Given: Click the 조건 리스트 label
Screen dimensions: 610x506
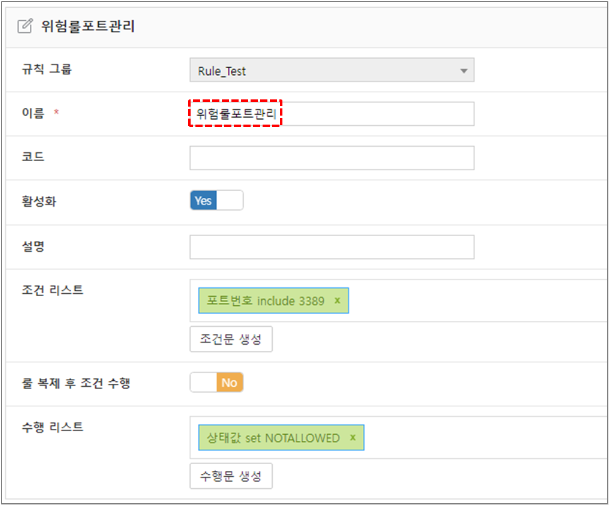Looking at the screenshot, I should pos(53,290).
